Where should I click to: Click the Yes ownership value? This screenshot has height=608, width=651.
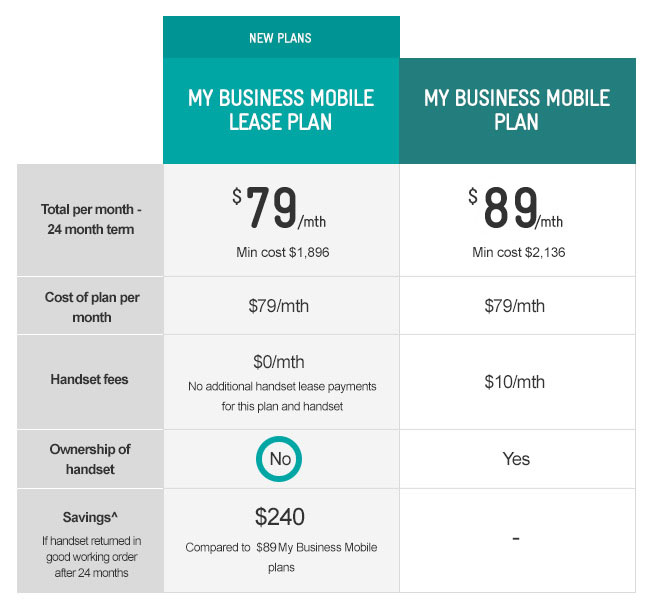(x=517, y=459)
